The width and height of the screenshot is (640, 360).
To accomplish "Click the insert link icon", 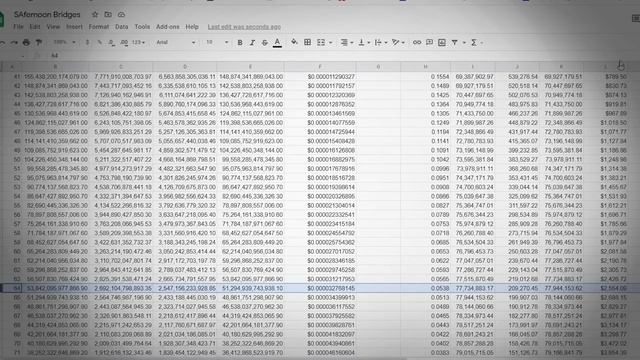I will (417, 42).
